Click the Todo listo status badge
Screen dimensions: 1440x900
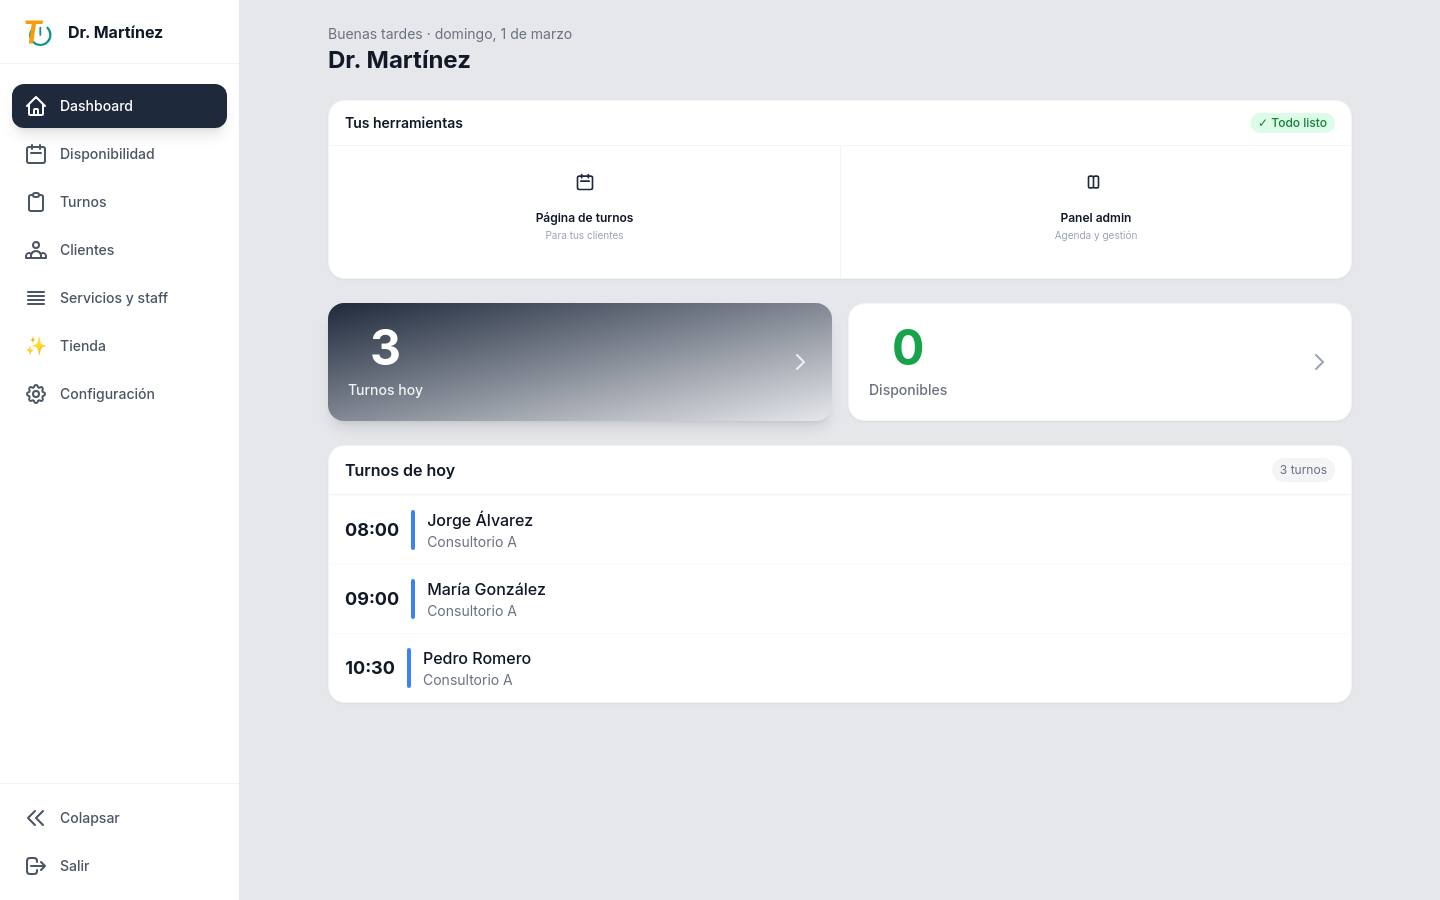click(x=1292, y=122)
